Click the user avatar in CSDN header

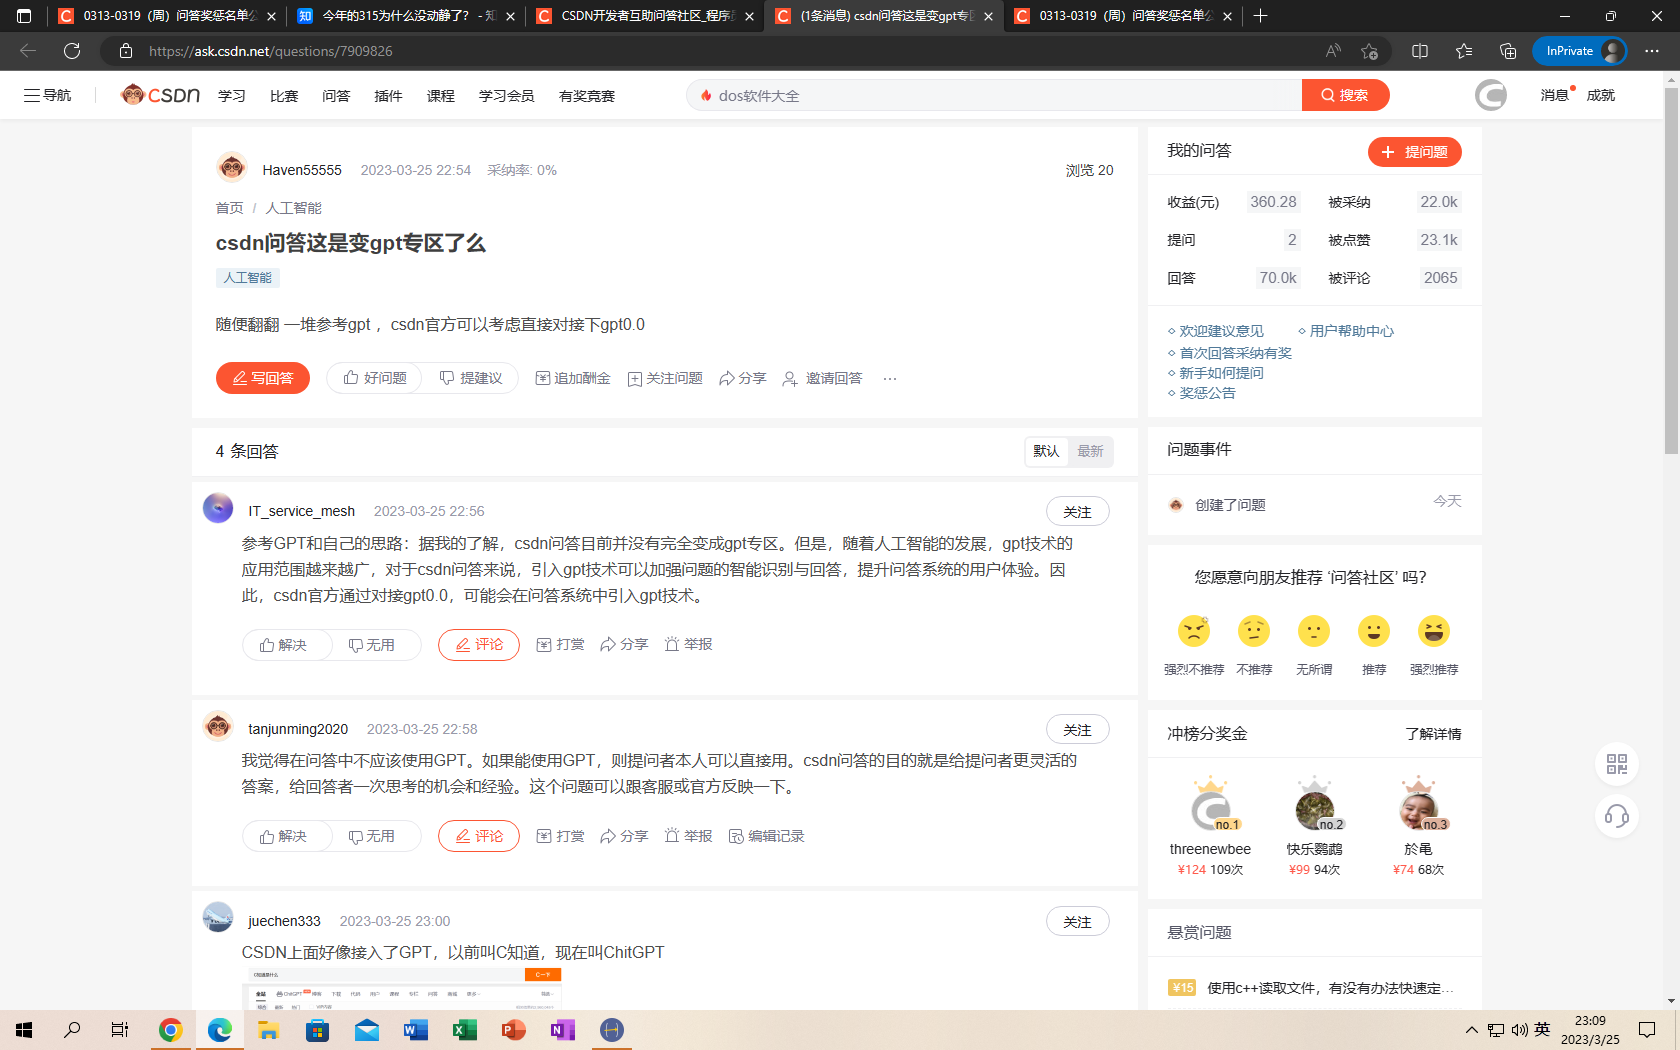[1491, 95]
